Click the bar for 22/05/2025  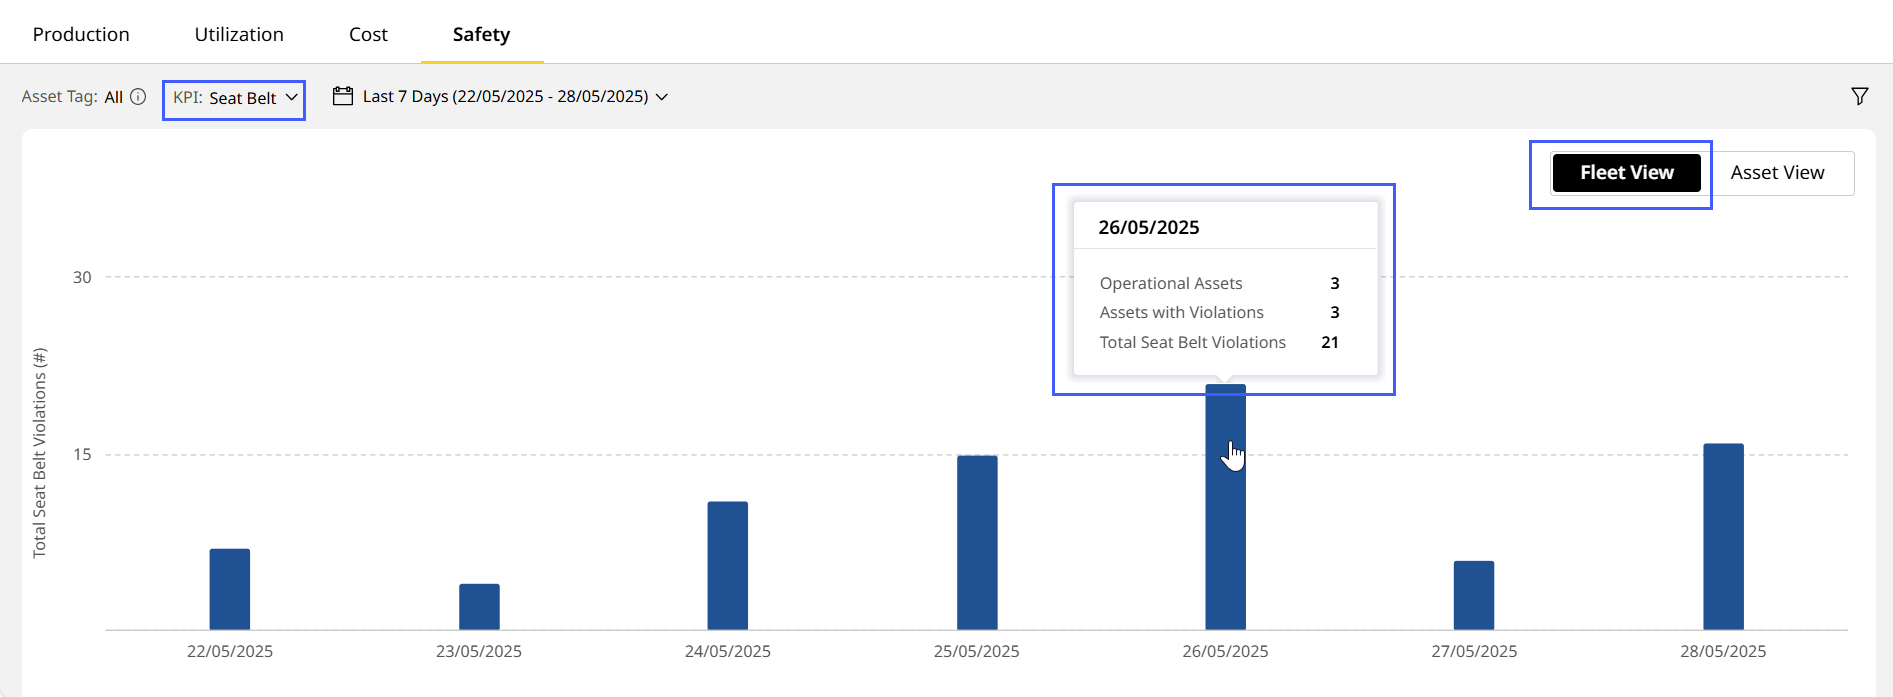(x=230, y=589)
